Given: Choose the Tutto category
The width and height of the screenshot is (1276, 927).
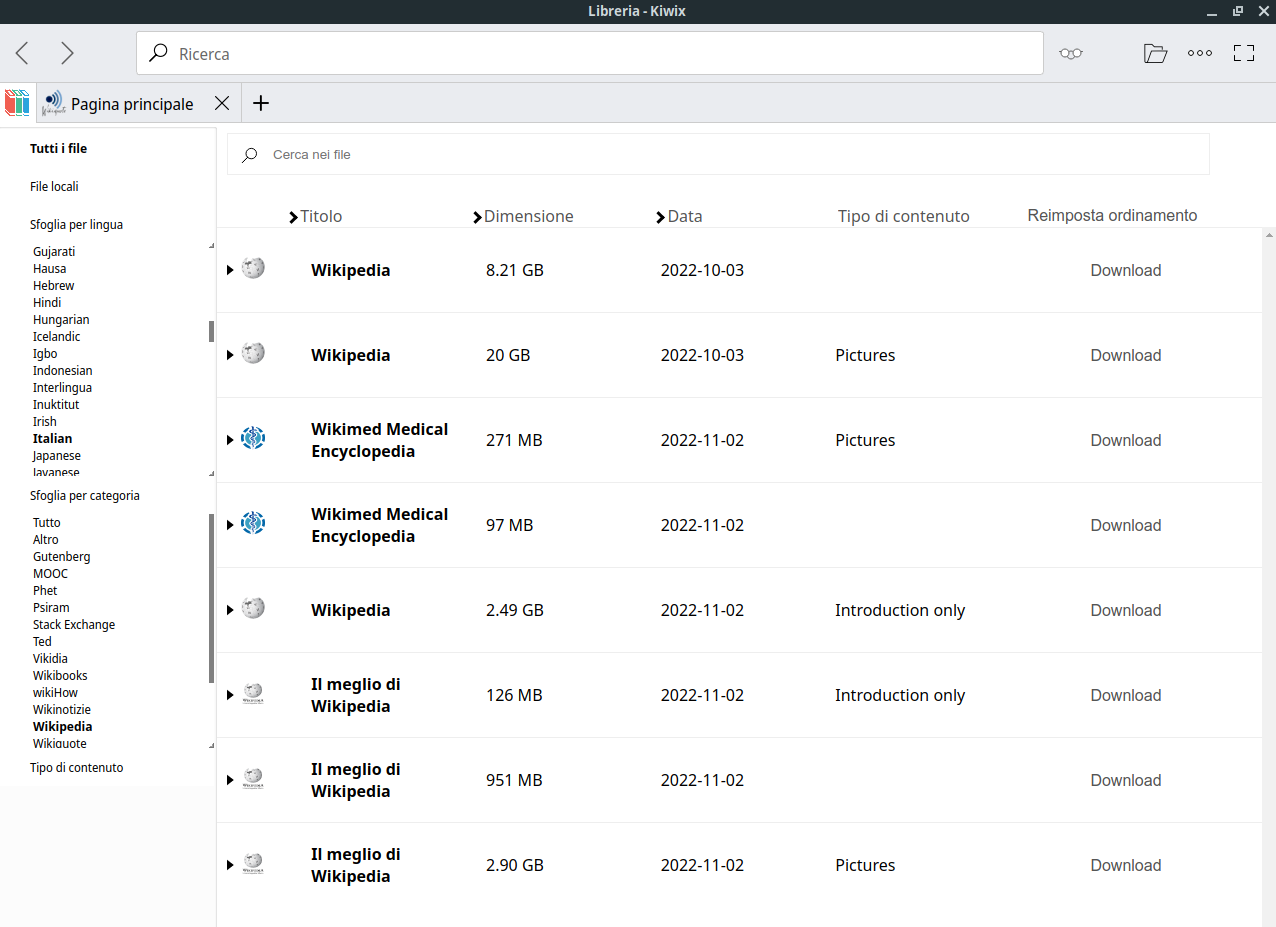Looking at the screenshot, I should 46,522.
